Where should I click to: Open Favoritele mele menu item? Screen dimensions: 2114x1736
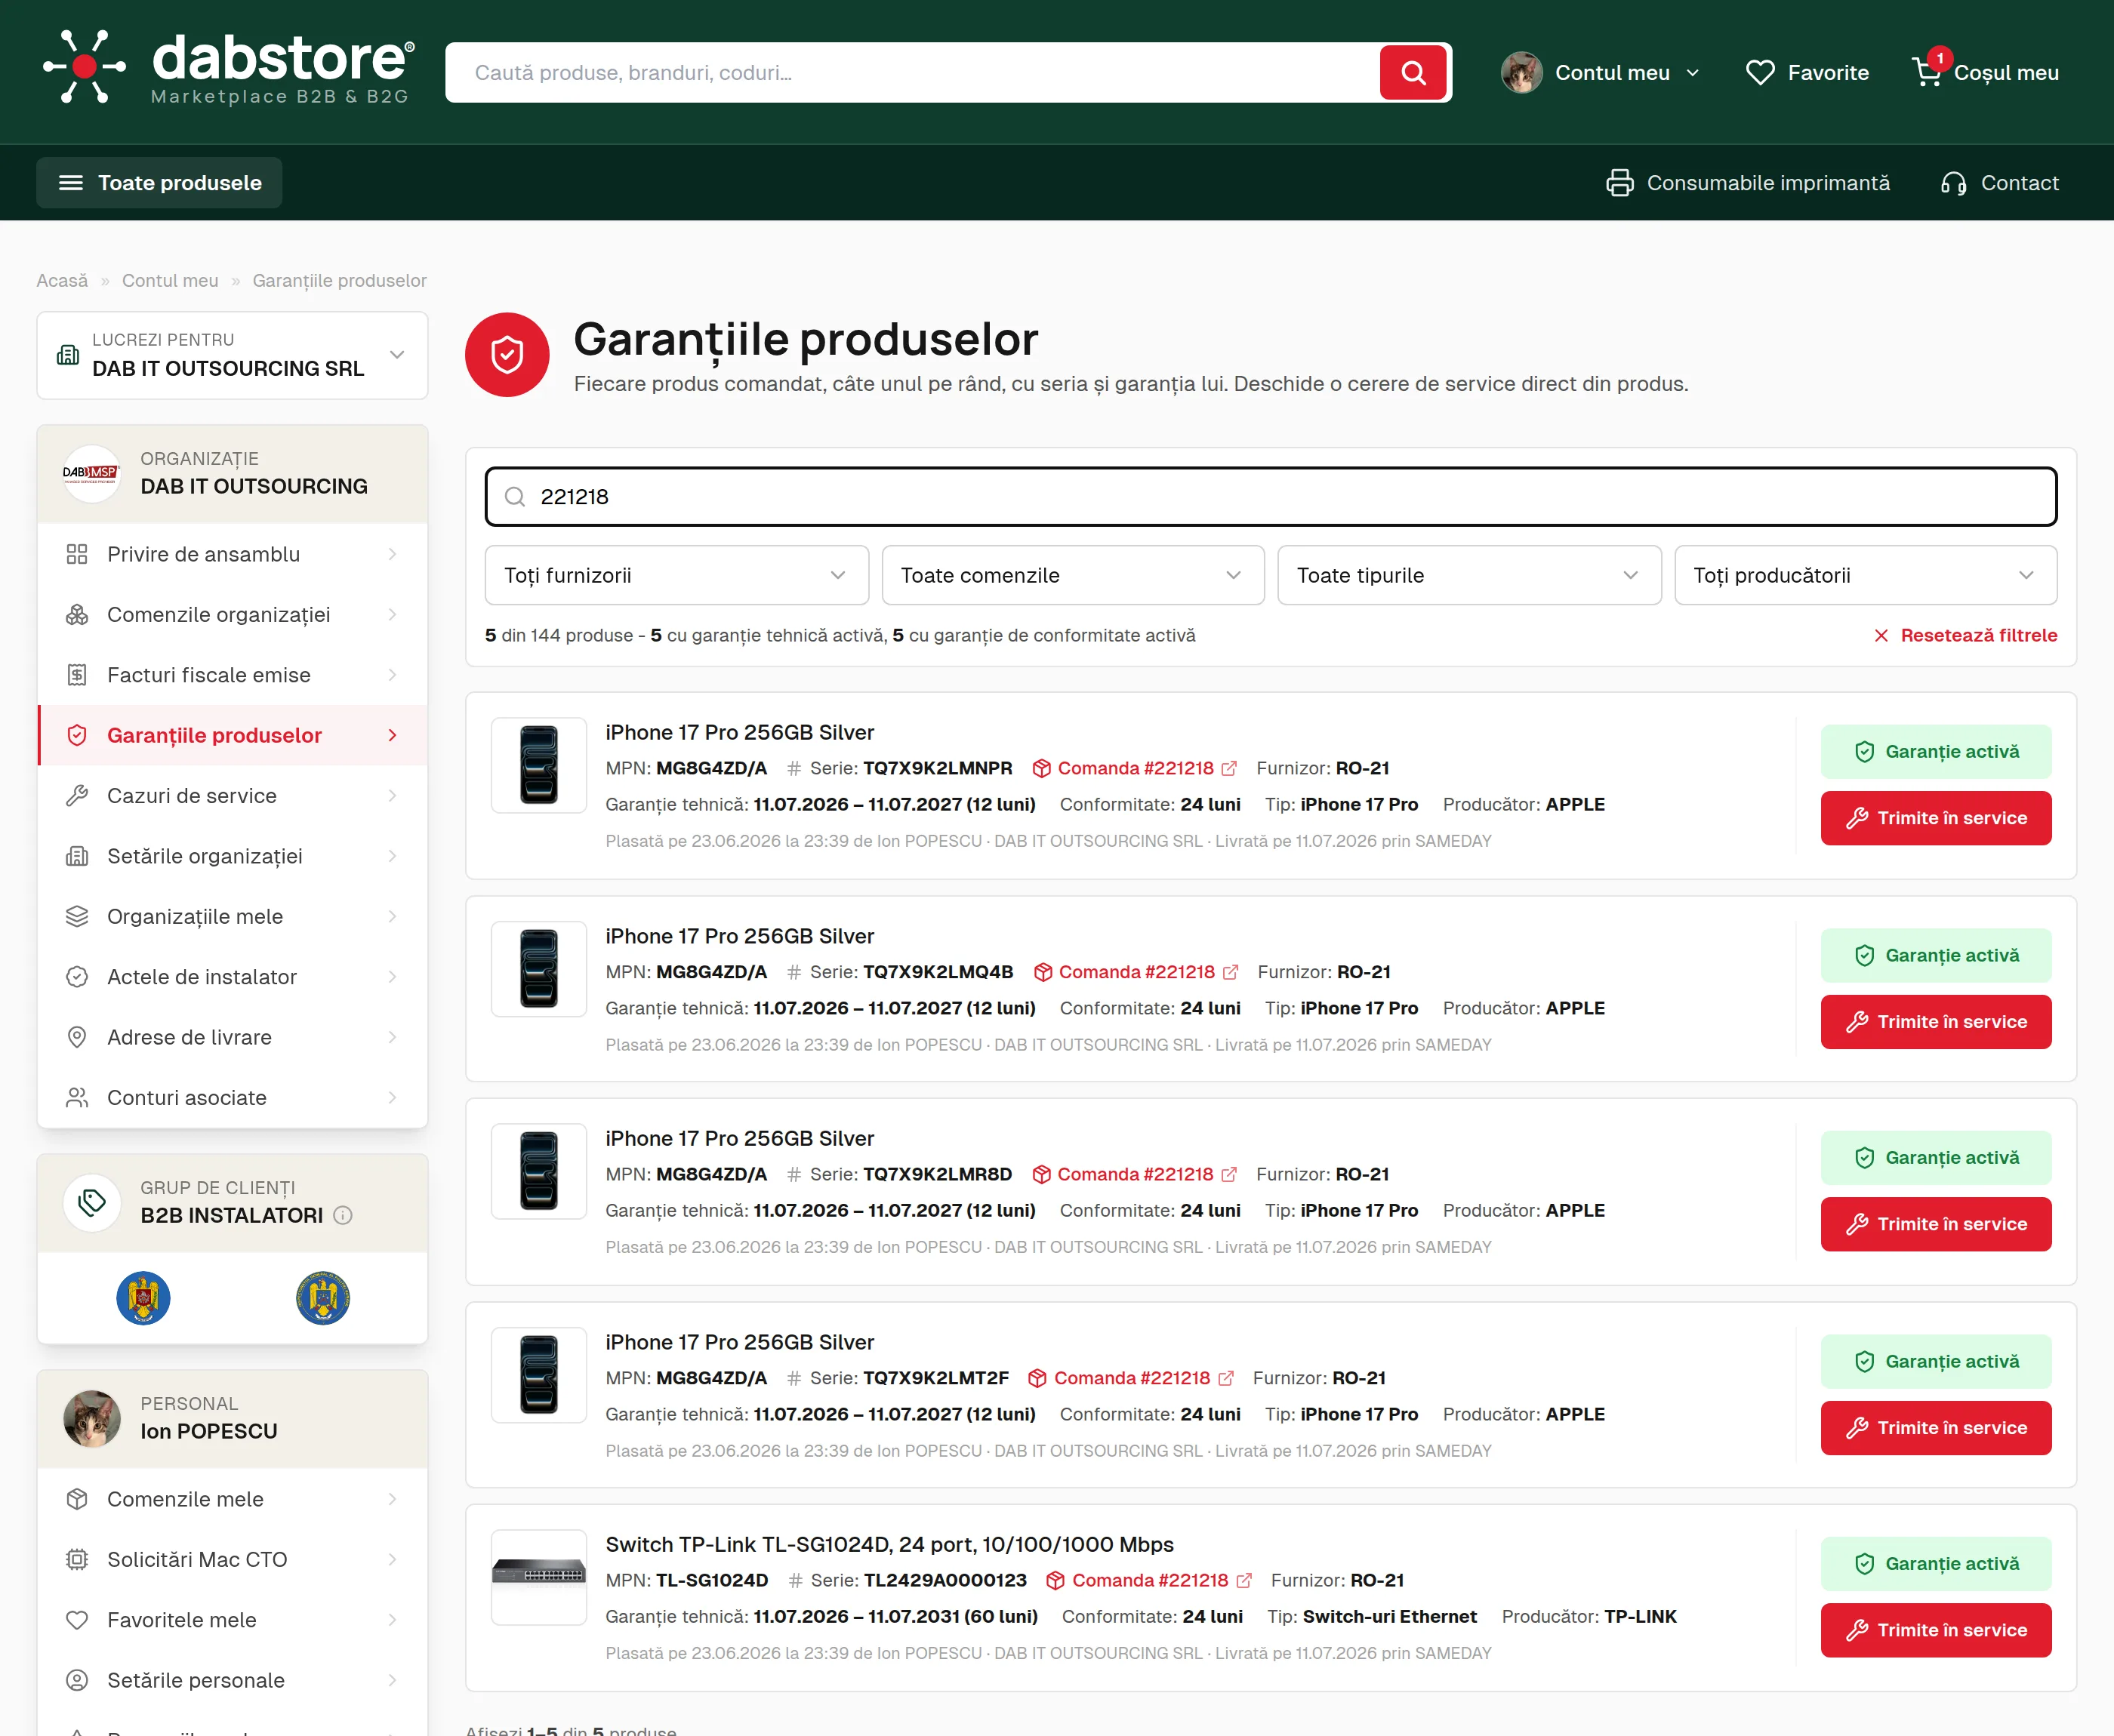[232, 1620]
